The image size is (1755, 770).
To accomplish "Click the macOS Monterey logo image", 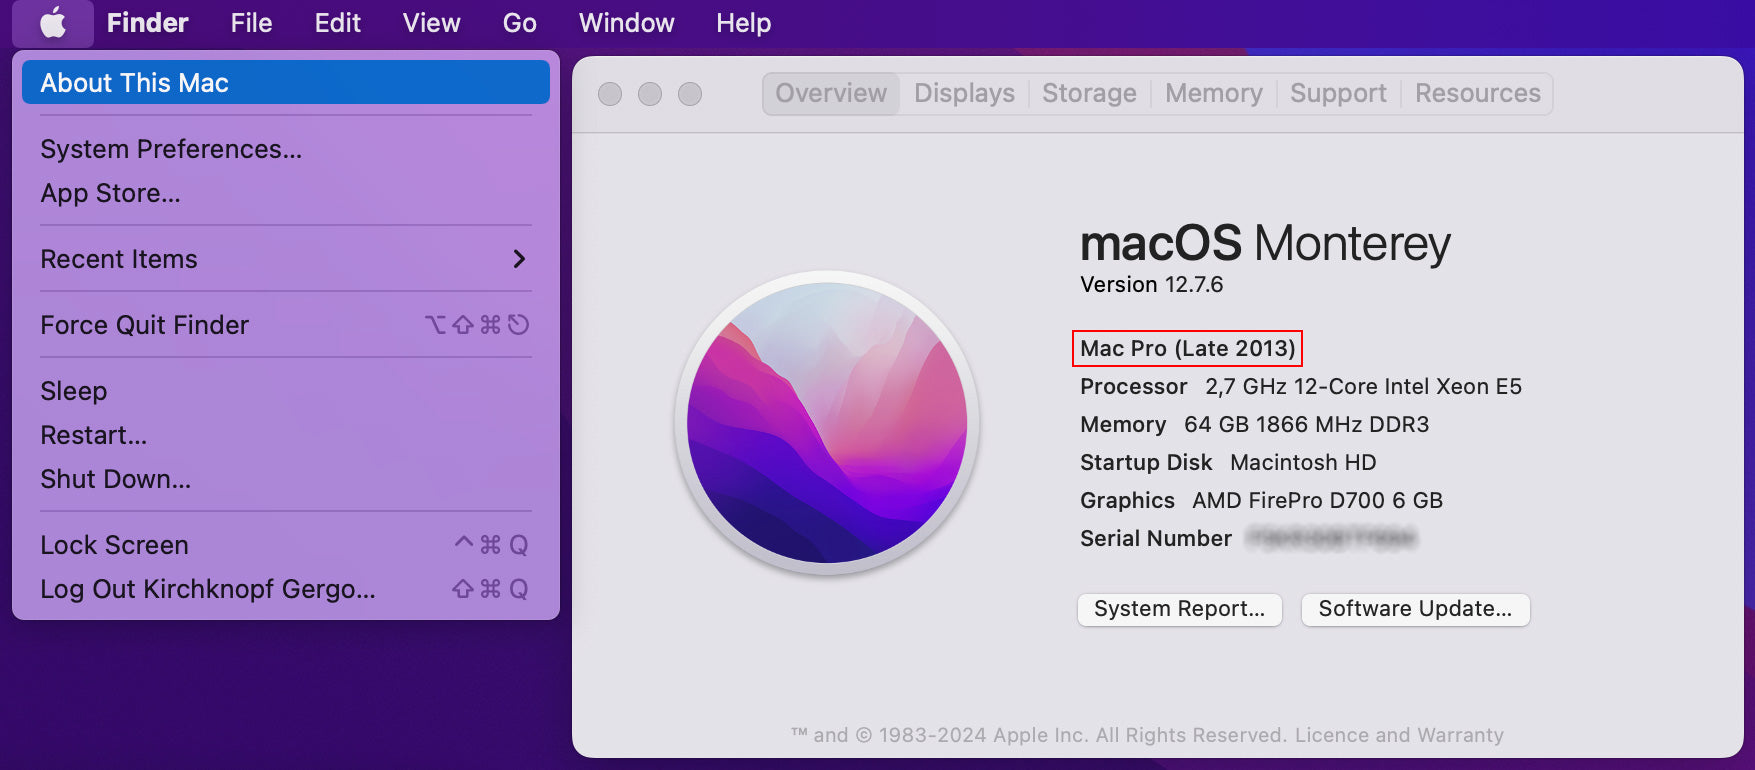I will (827, 422).
